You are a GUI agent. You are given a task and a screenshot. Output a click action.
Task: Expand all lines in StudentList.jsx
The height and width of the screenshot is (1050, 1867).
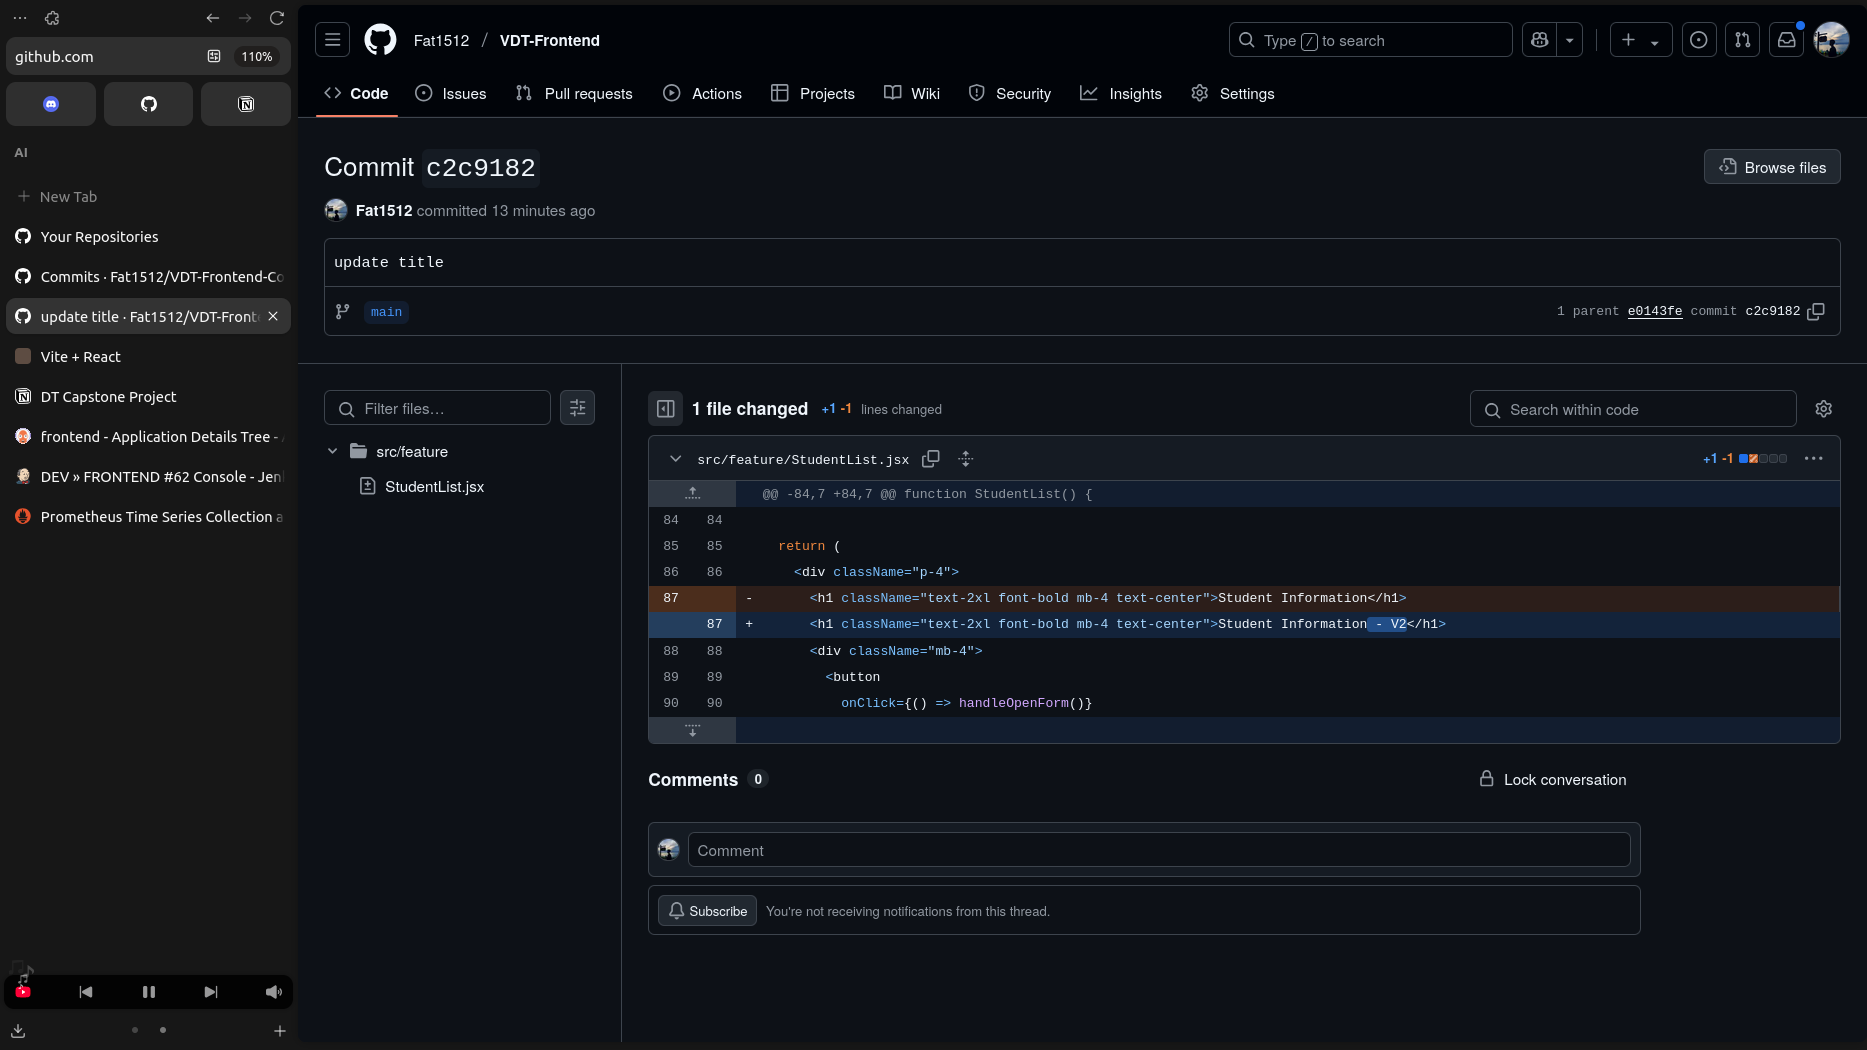click(x=965, y=459)
